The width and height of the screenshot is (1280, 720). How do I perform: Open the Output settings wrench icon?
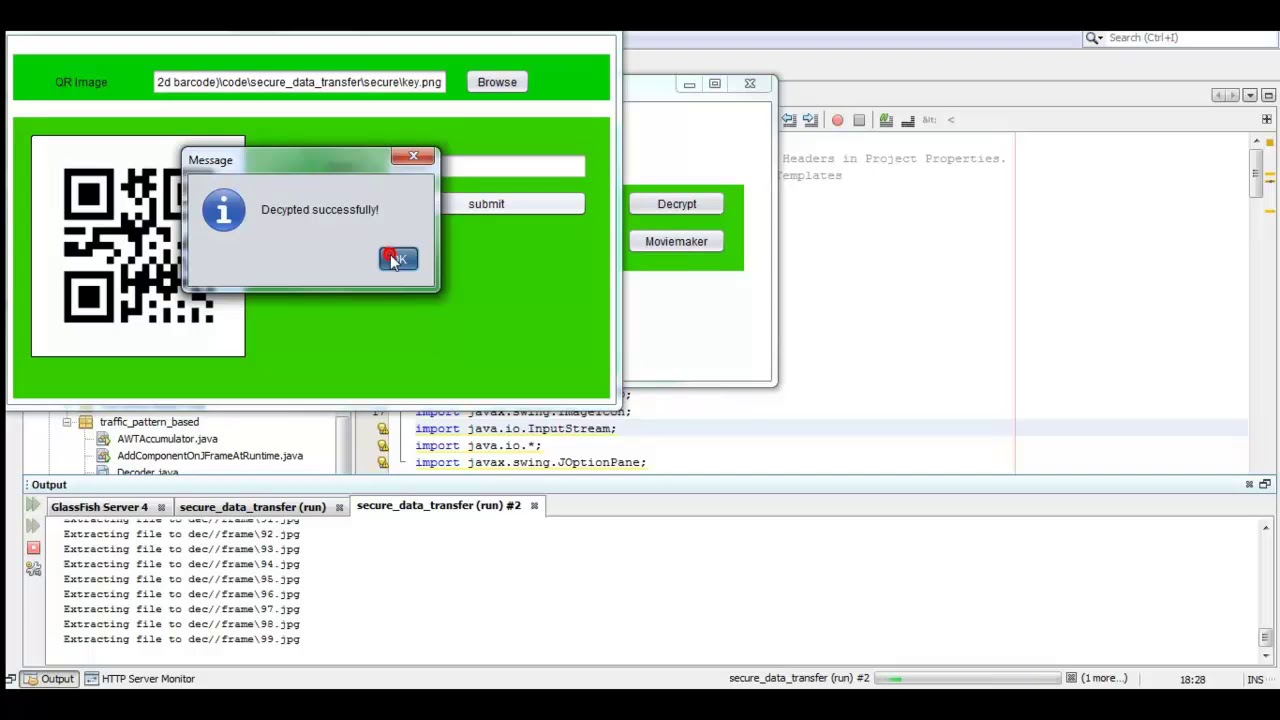click(x=33, y=569)
